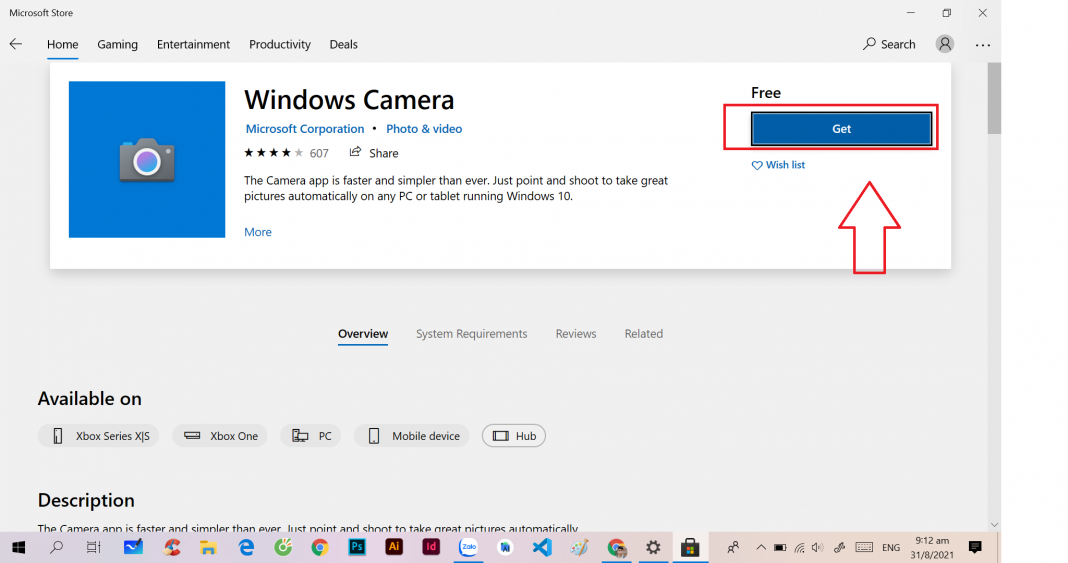1068x563 pixels.
Task: Share the Windows Camera app
Action: [x=374, y=153]
